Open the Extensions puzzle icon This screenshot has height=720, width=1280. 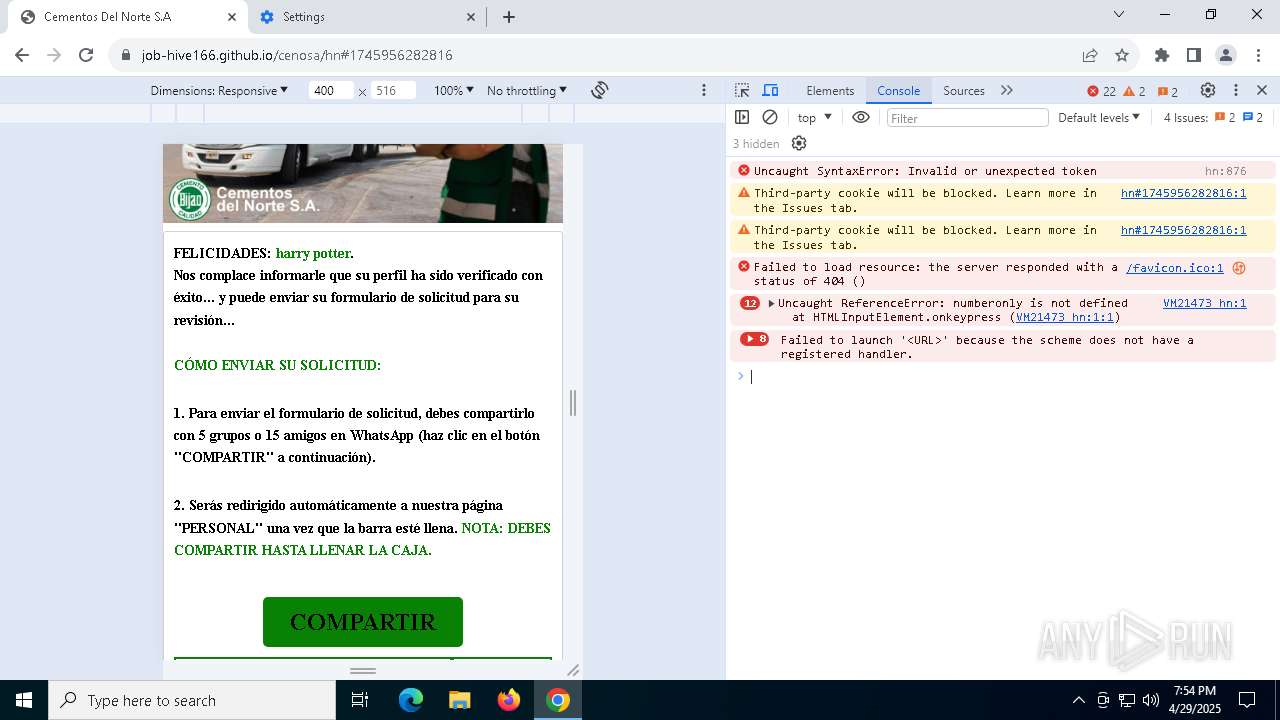tap(1162, 55)
